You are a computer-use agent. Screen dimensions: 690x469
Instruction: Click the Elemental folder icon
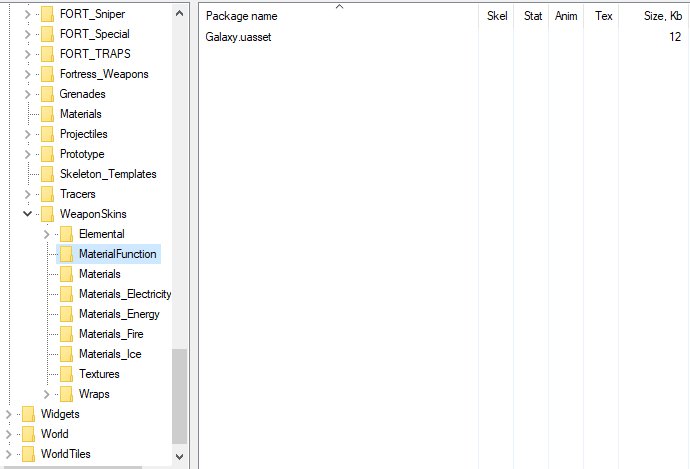coord(66,234)
